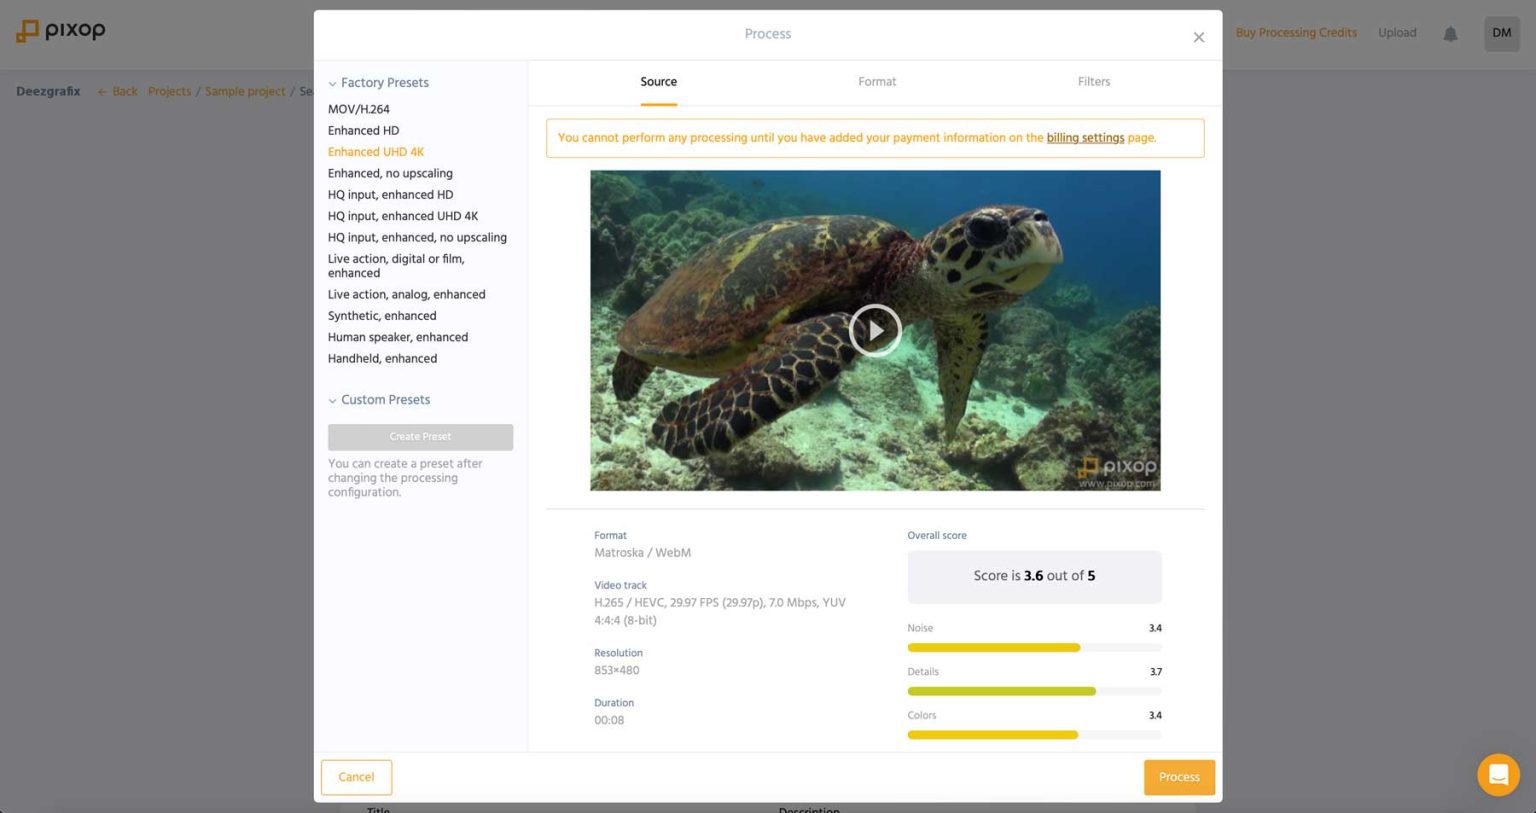Open the Sample project breadcrumb

click(244, 91)
